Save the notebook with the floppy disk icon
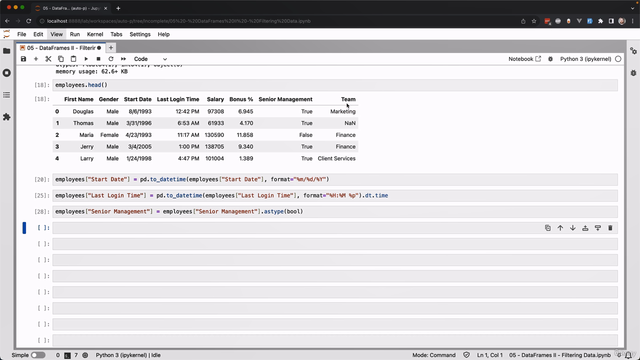Screen dimensions: 640x360 pyautogui.click(x=23, y=59)
